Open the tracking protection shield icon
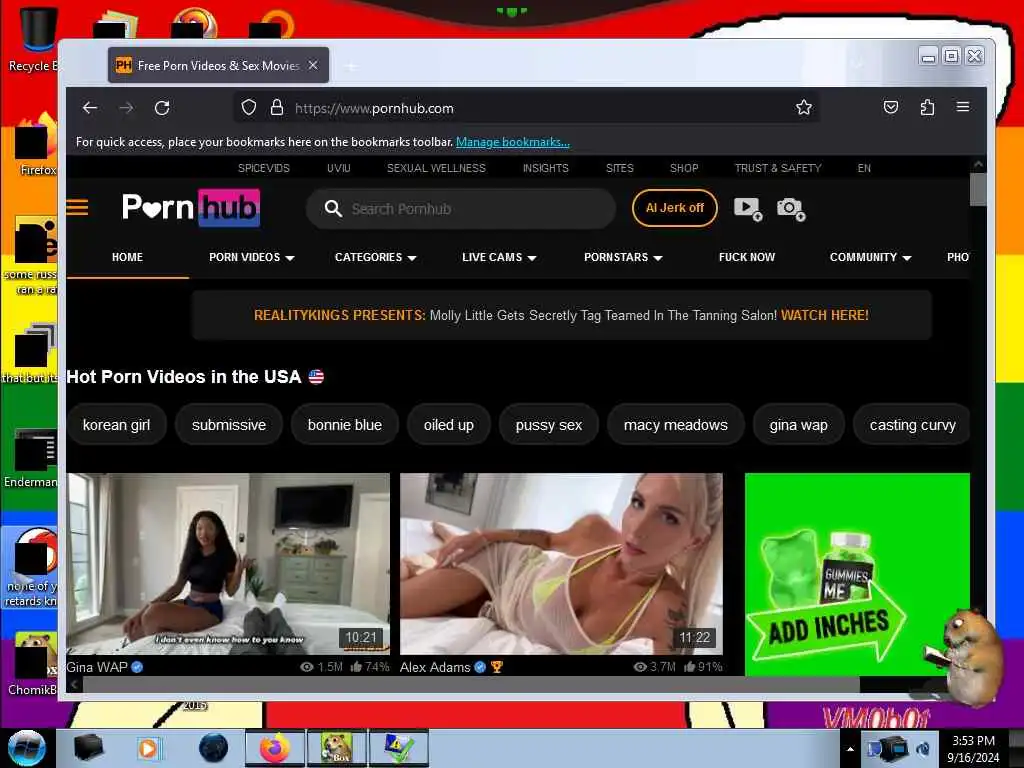 pyautogui.click(x=249, y=107)
